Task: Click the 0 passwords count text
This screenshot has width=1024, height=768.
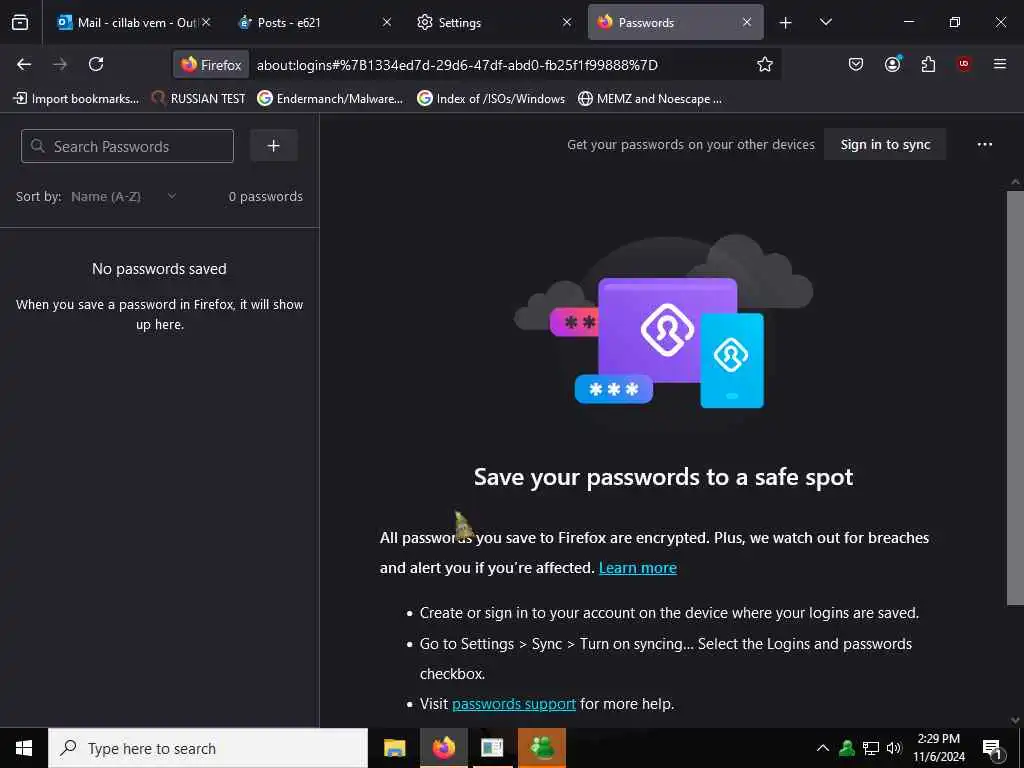Action: (265, 197)
